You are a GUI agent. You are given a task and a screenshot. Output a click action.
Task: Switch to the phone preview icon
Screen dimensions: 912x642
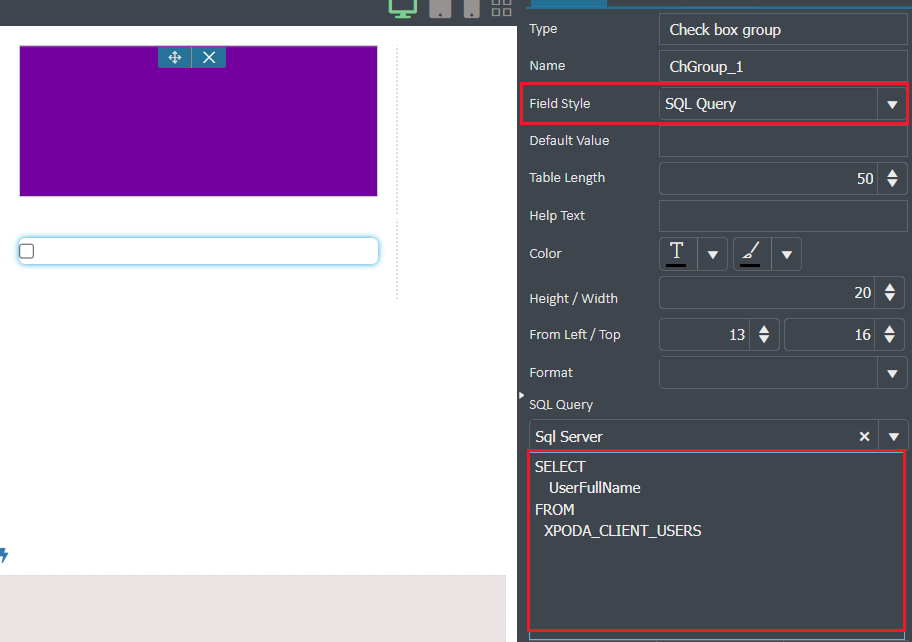[472, 8]
